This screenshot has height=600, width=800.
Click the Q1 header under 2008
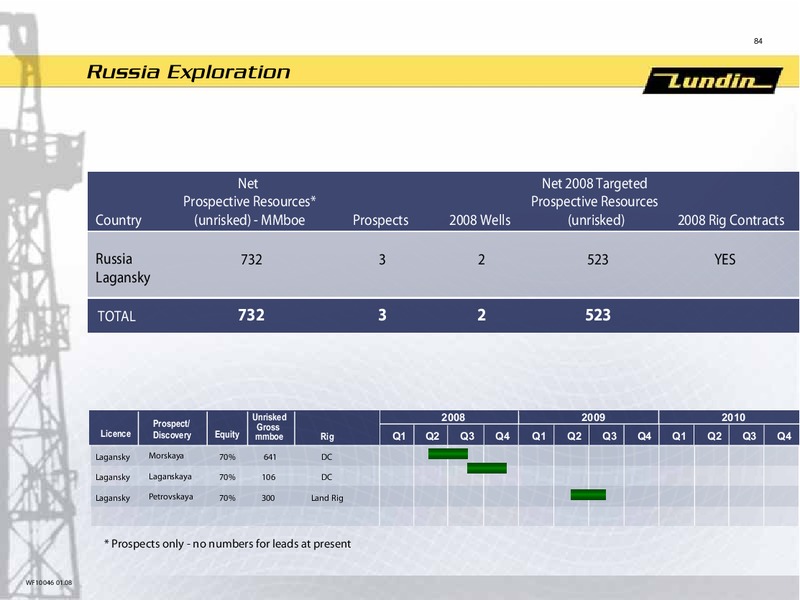(x=398, y=436)
